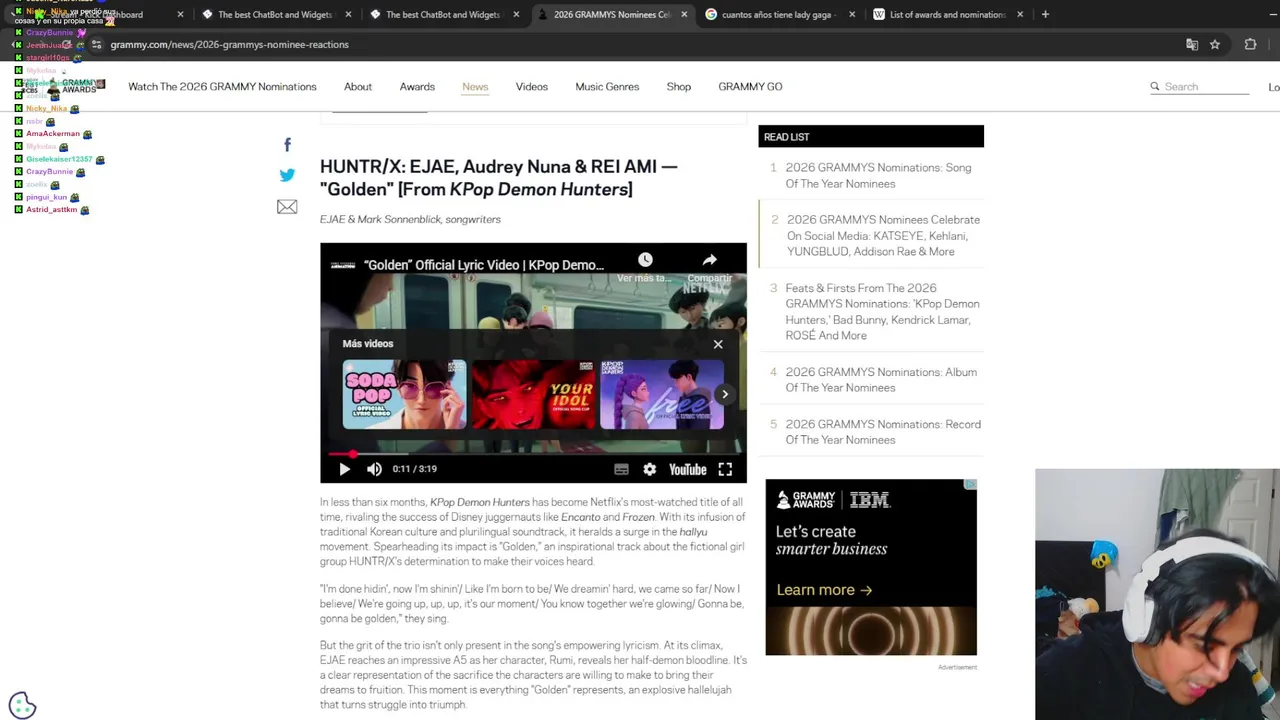Switch to 'List of awards and nominations' tab
The image size is (1280, 720).
(x=947, y=15)
